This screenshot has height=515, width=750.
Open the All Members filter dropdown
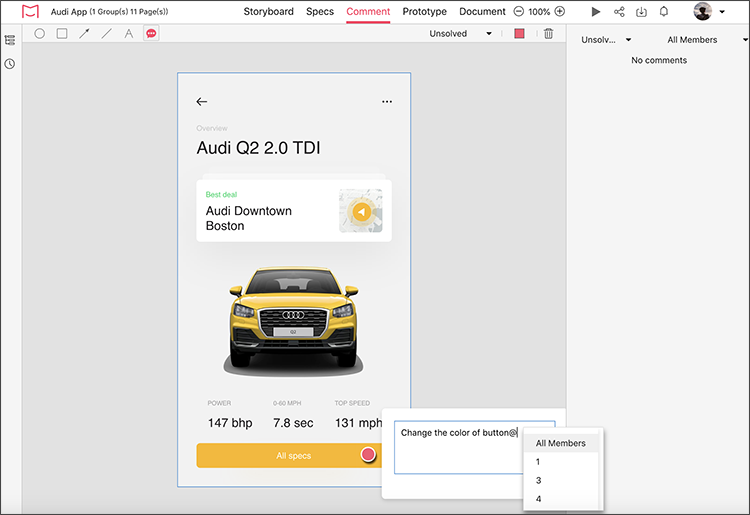[x=707, y=40]
